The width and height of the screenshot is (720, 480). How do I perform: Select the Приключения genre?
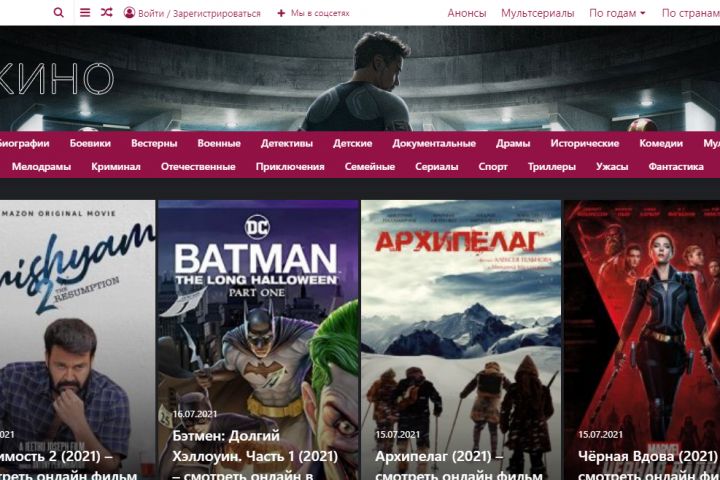[290, 167]
